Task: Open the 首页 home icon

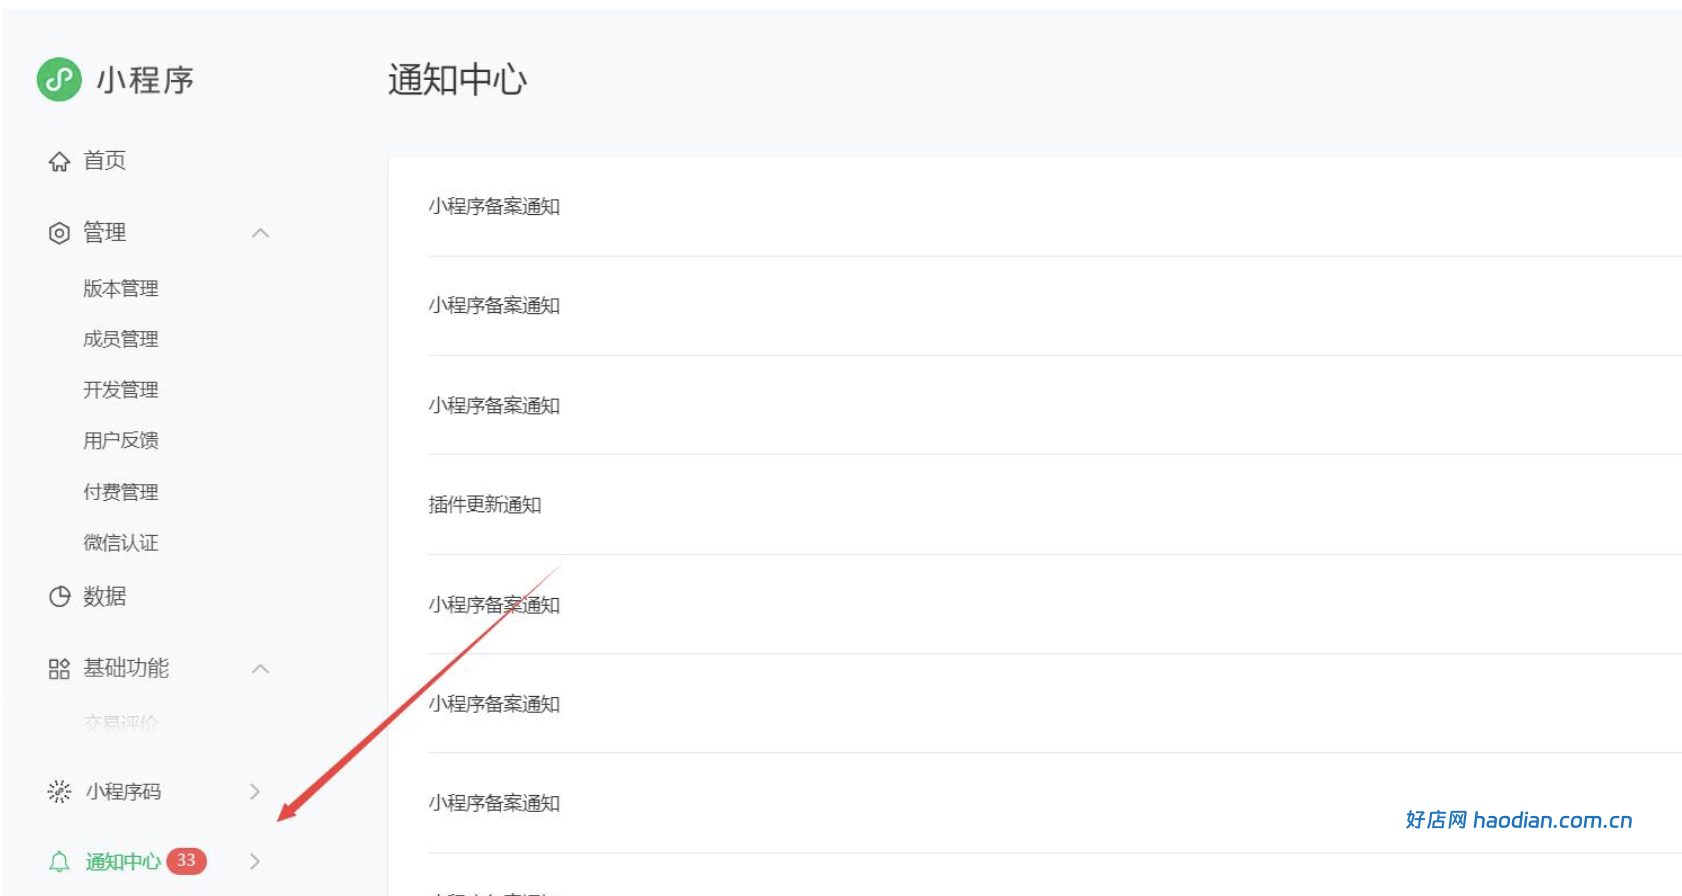Action: (x=59, y=161)
